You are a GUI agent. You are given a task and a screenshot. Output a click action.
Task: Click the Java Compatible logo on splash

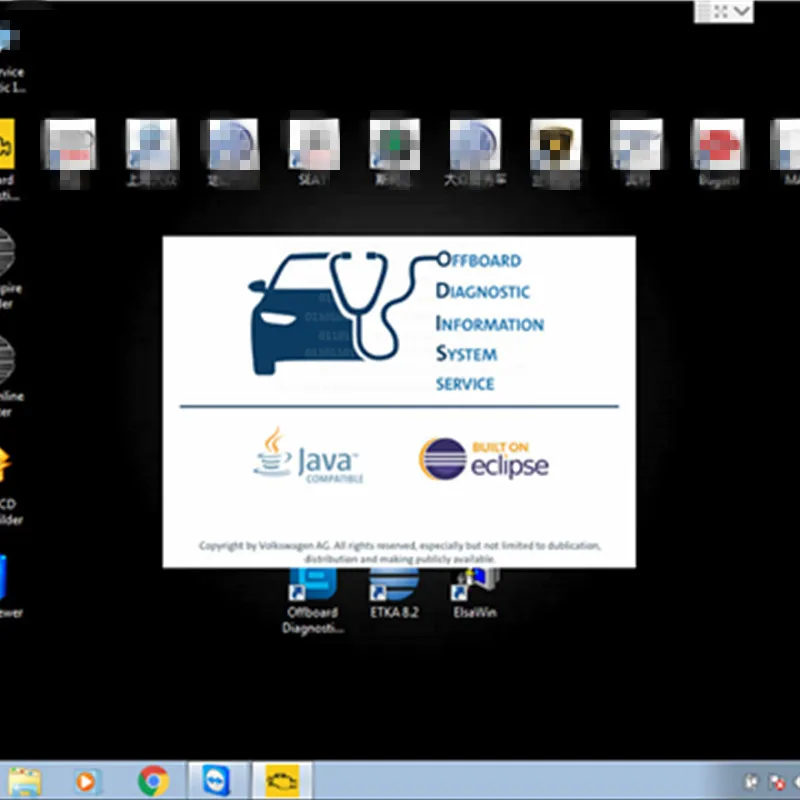coord(309,456)
